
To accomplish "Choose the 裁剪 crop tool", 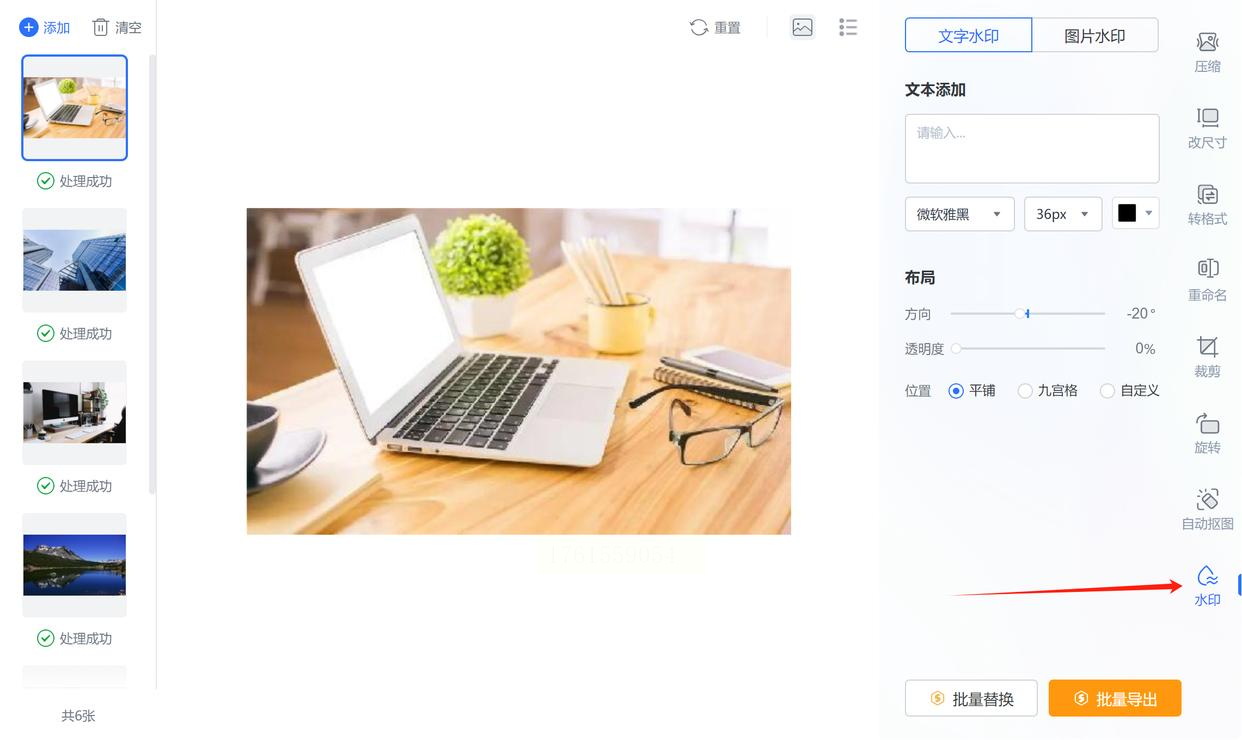I will pos(1207,357).
